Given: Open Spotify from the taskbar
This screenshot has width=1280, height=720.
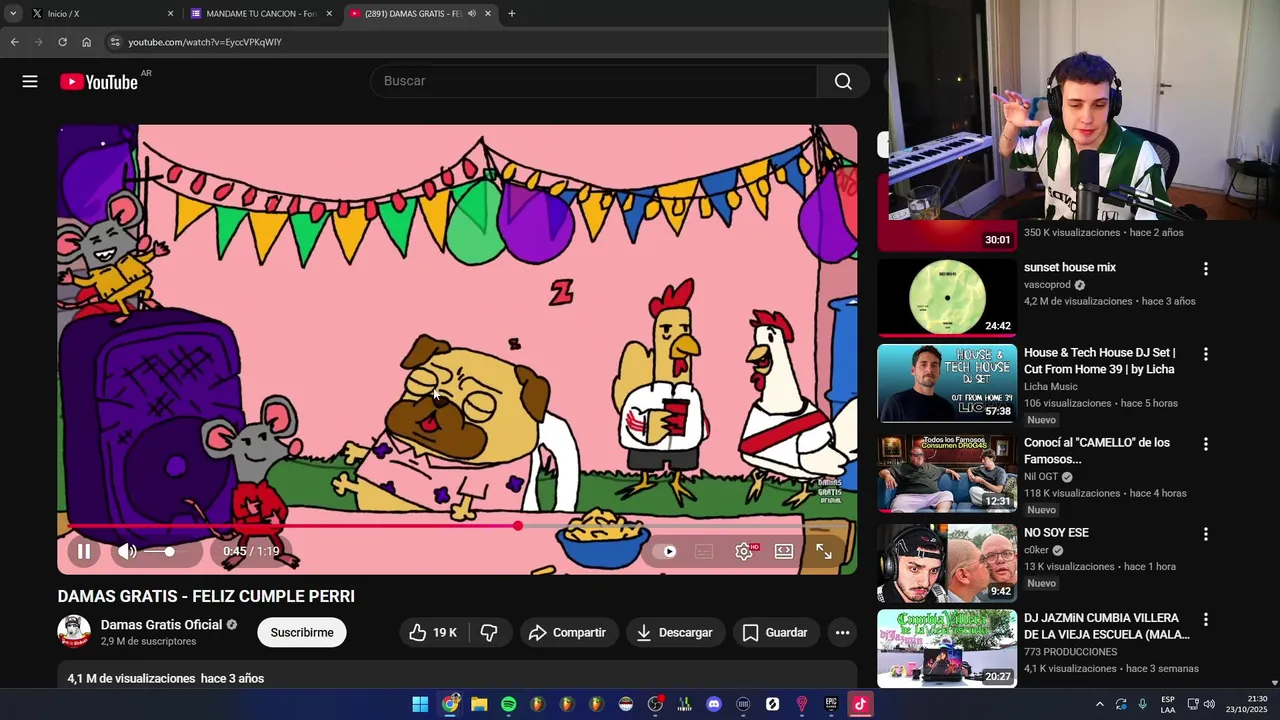Looking at the screenshot, I should 508,704.
